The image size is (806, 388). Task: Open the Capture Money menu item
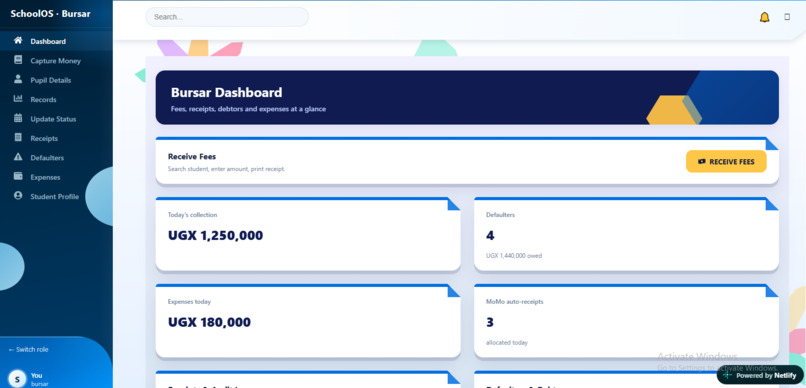[x=56, y=61]
